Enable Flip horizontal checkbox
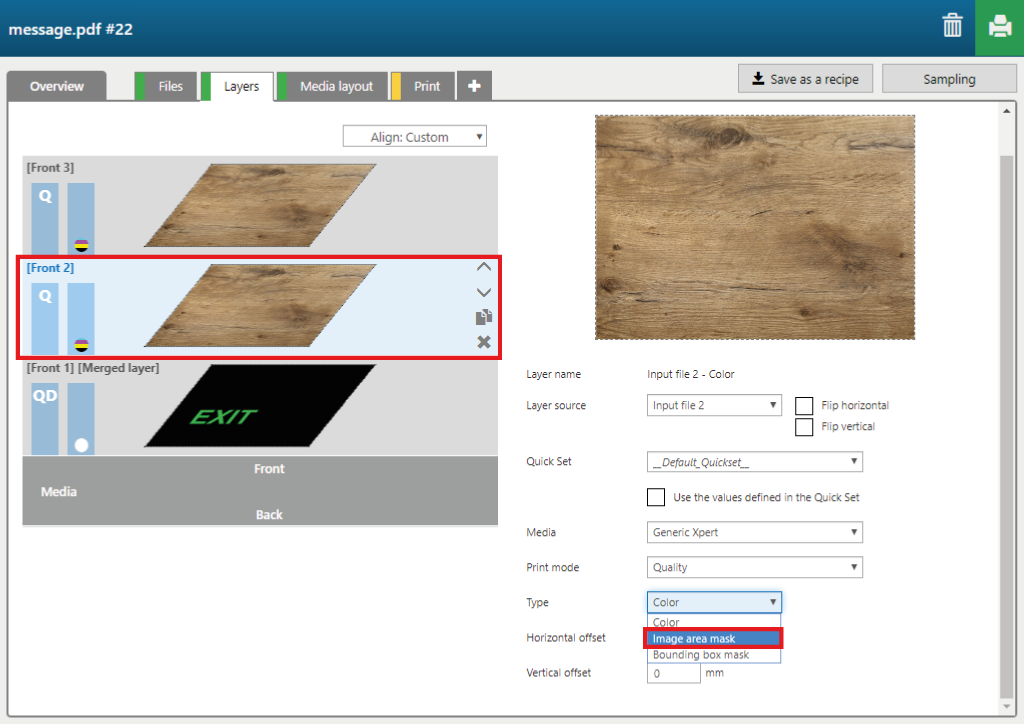This screenshot has width=1024, height=724. pos(804,406)
